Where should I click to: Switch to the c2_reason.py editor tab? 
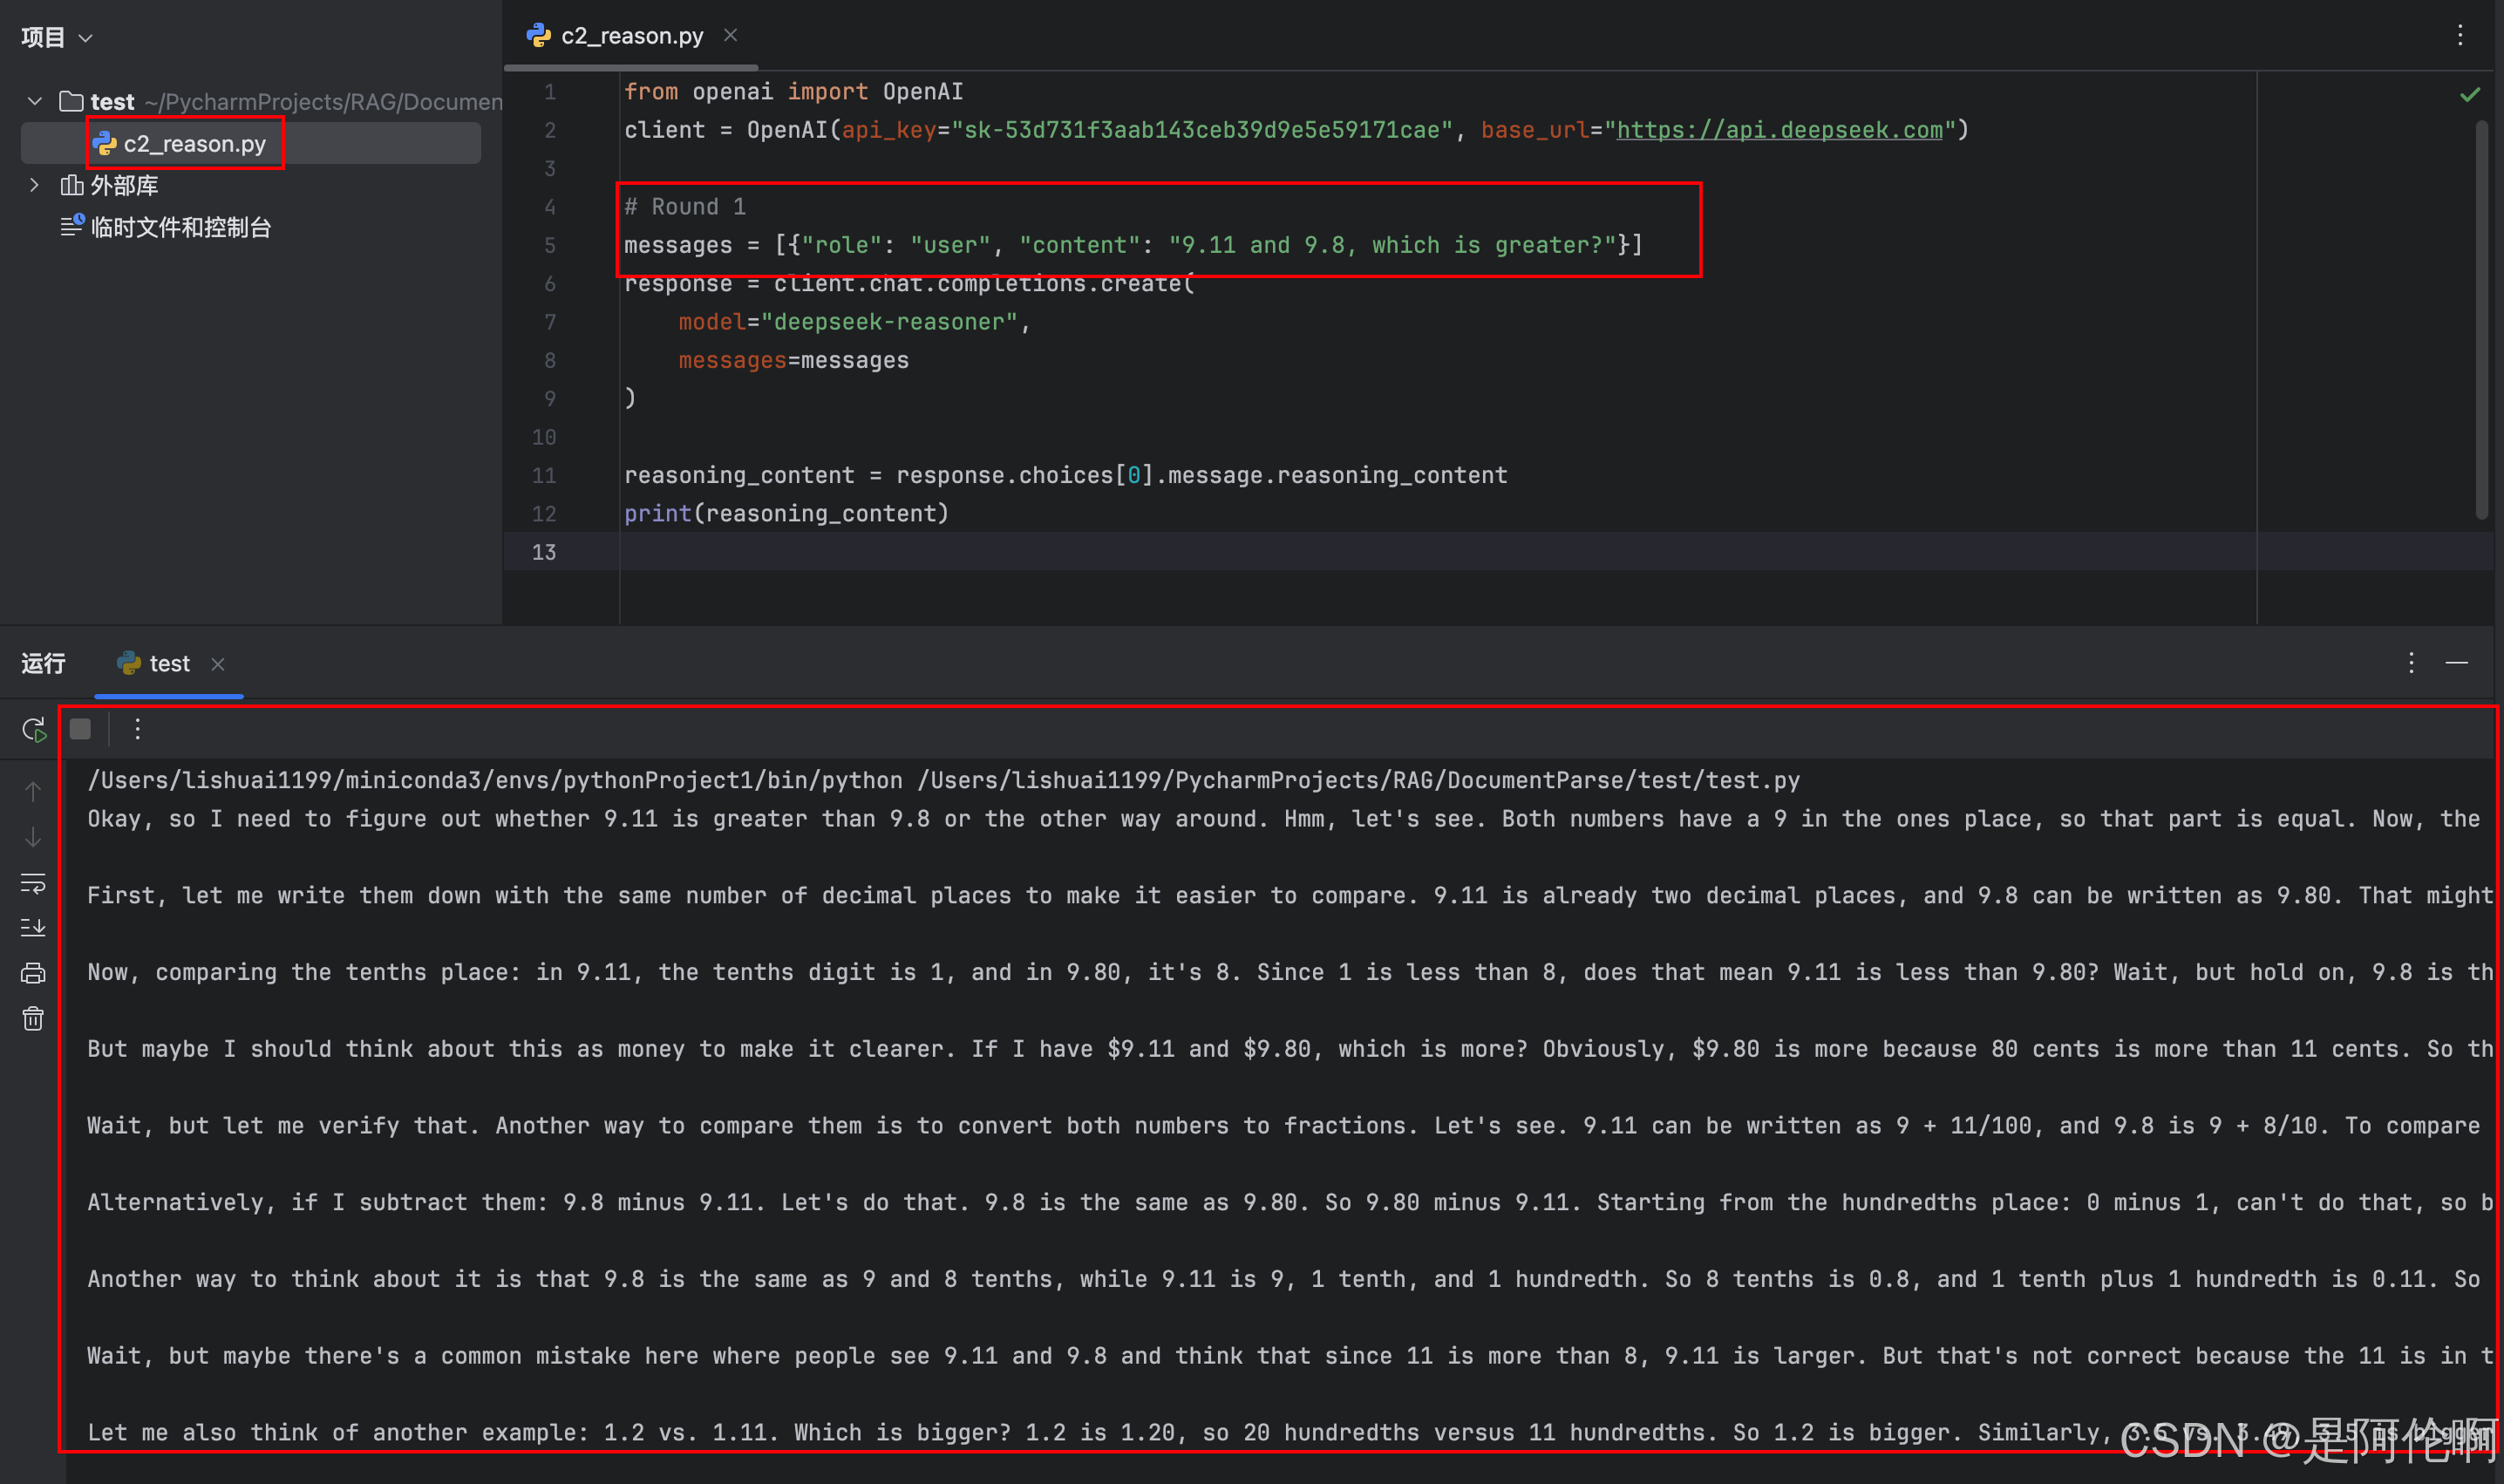pyautogui.click(x=631, y=36)
